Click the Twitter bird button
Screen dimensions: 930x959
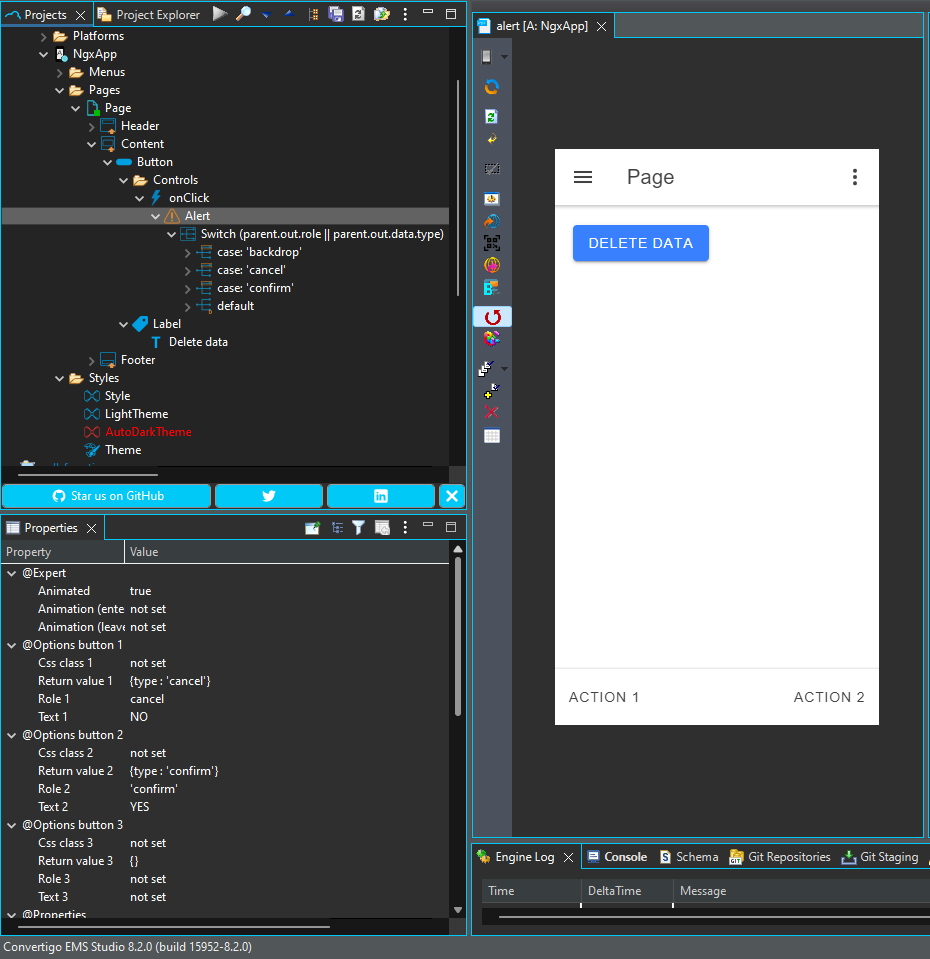click(x=269, y=496)
